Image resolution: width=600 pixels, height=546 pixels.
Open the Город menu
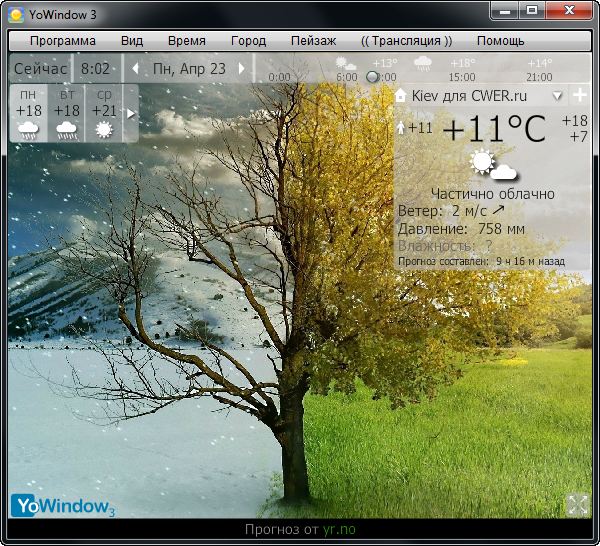coord(248,41)
